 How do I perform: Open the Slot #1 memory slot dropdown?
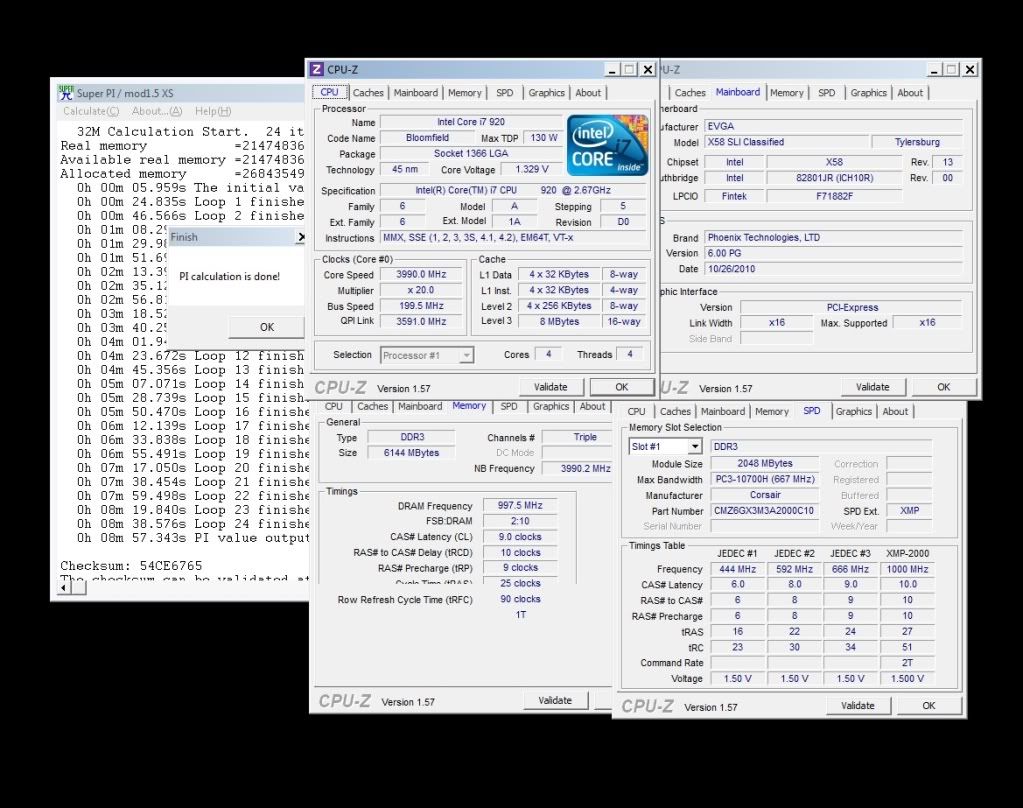[x=665, y=446]
